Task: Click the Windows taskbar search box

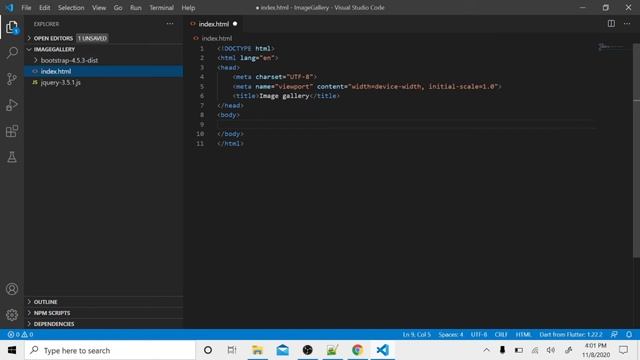Action: click(x=110, y=350)
